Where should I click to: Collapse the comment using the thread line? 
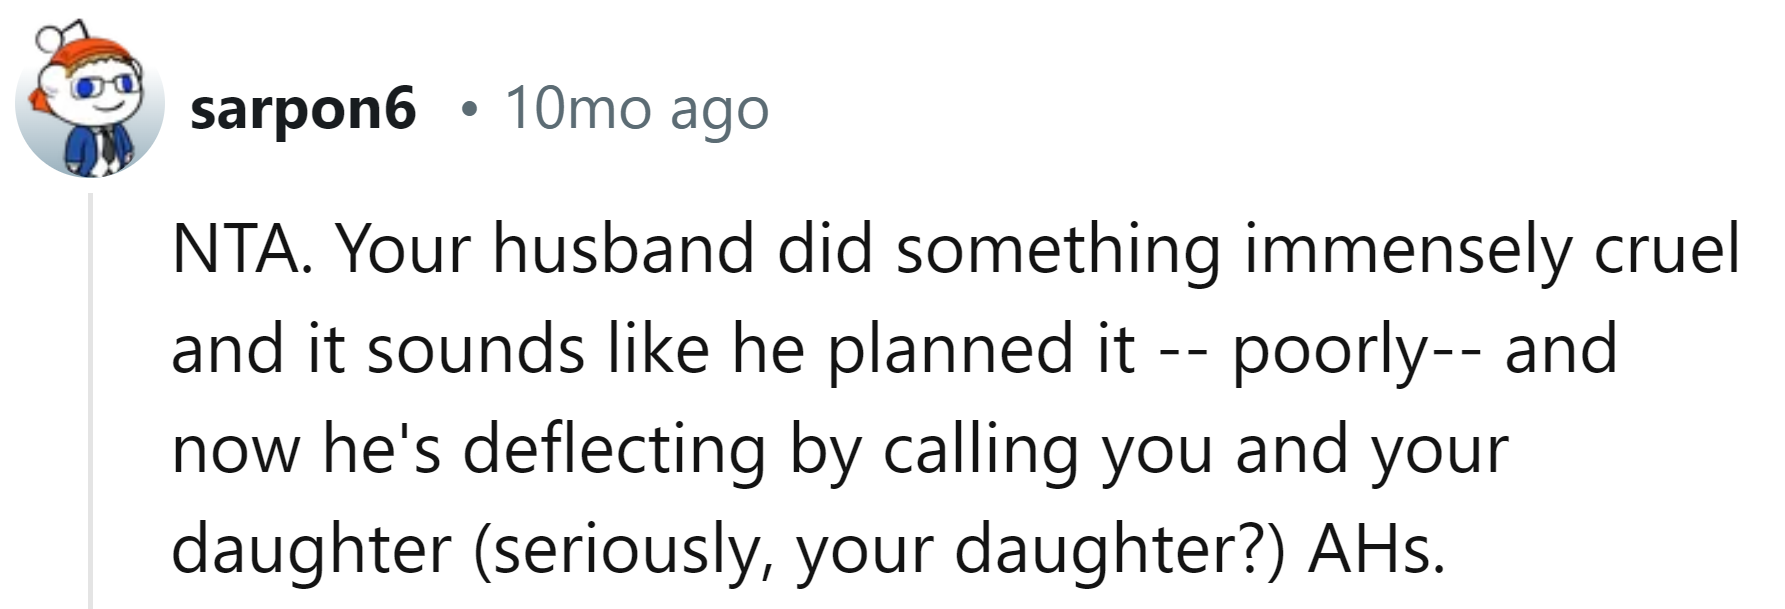[91, 400]
